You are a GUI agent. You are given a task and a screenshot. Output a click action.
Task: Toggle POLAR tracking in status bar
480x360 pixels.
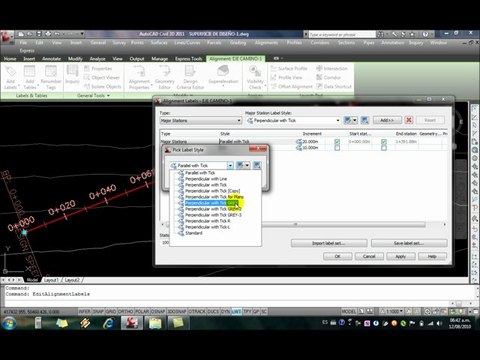tap(142, 311)
